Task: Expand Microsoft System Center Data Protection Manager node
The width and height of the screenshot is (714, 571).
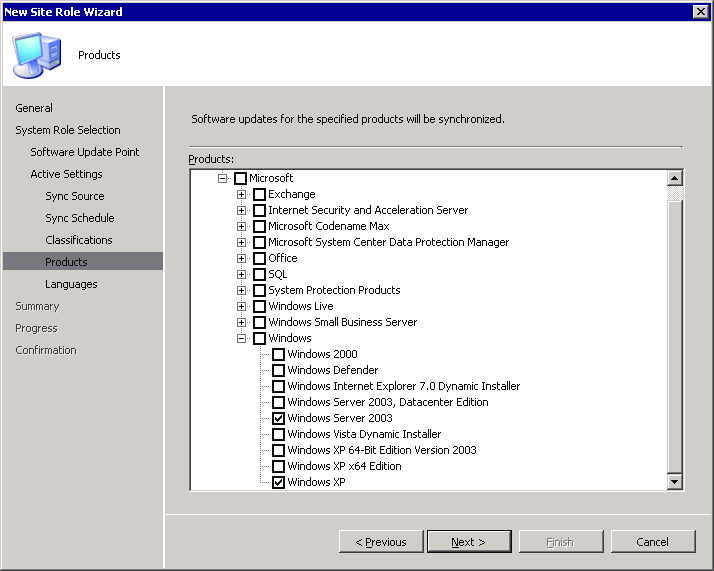Action: [241, 242]
